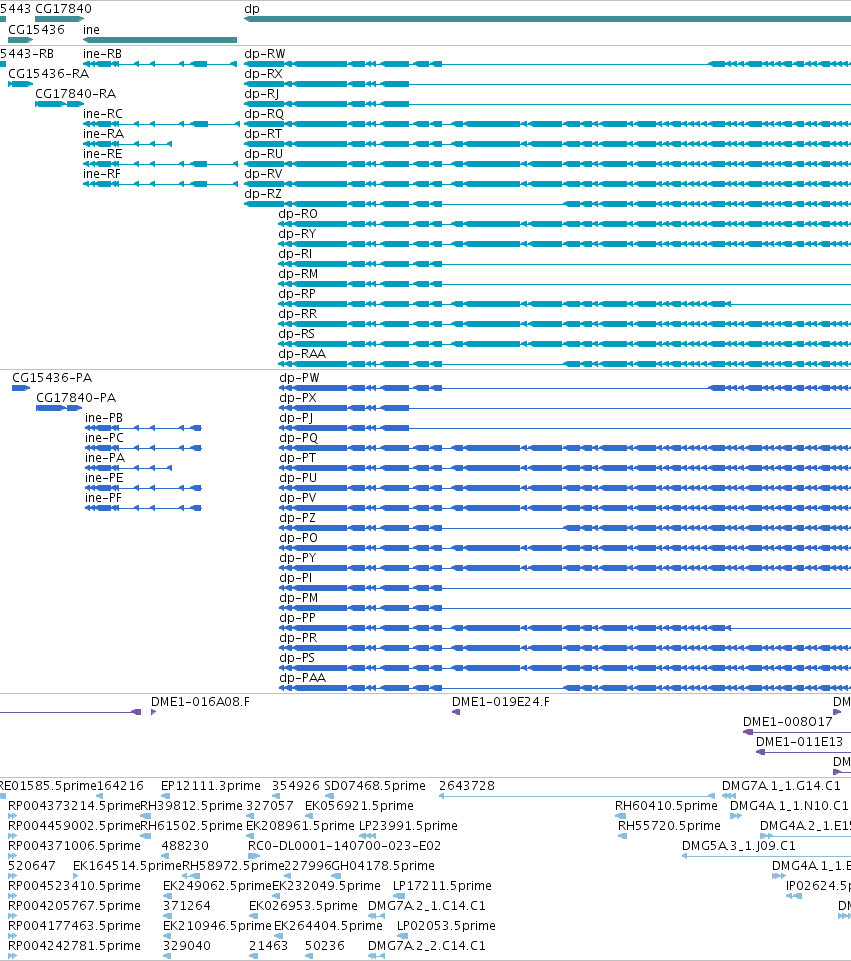Click clone label DME1-016A08.F
Image resolution: width=851 pixels, height=961 pixels.
pyautogui.click(x=200, y=702)
